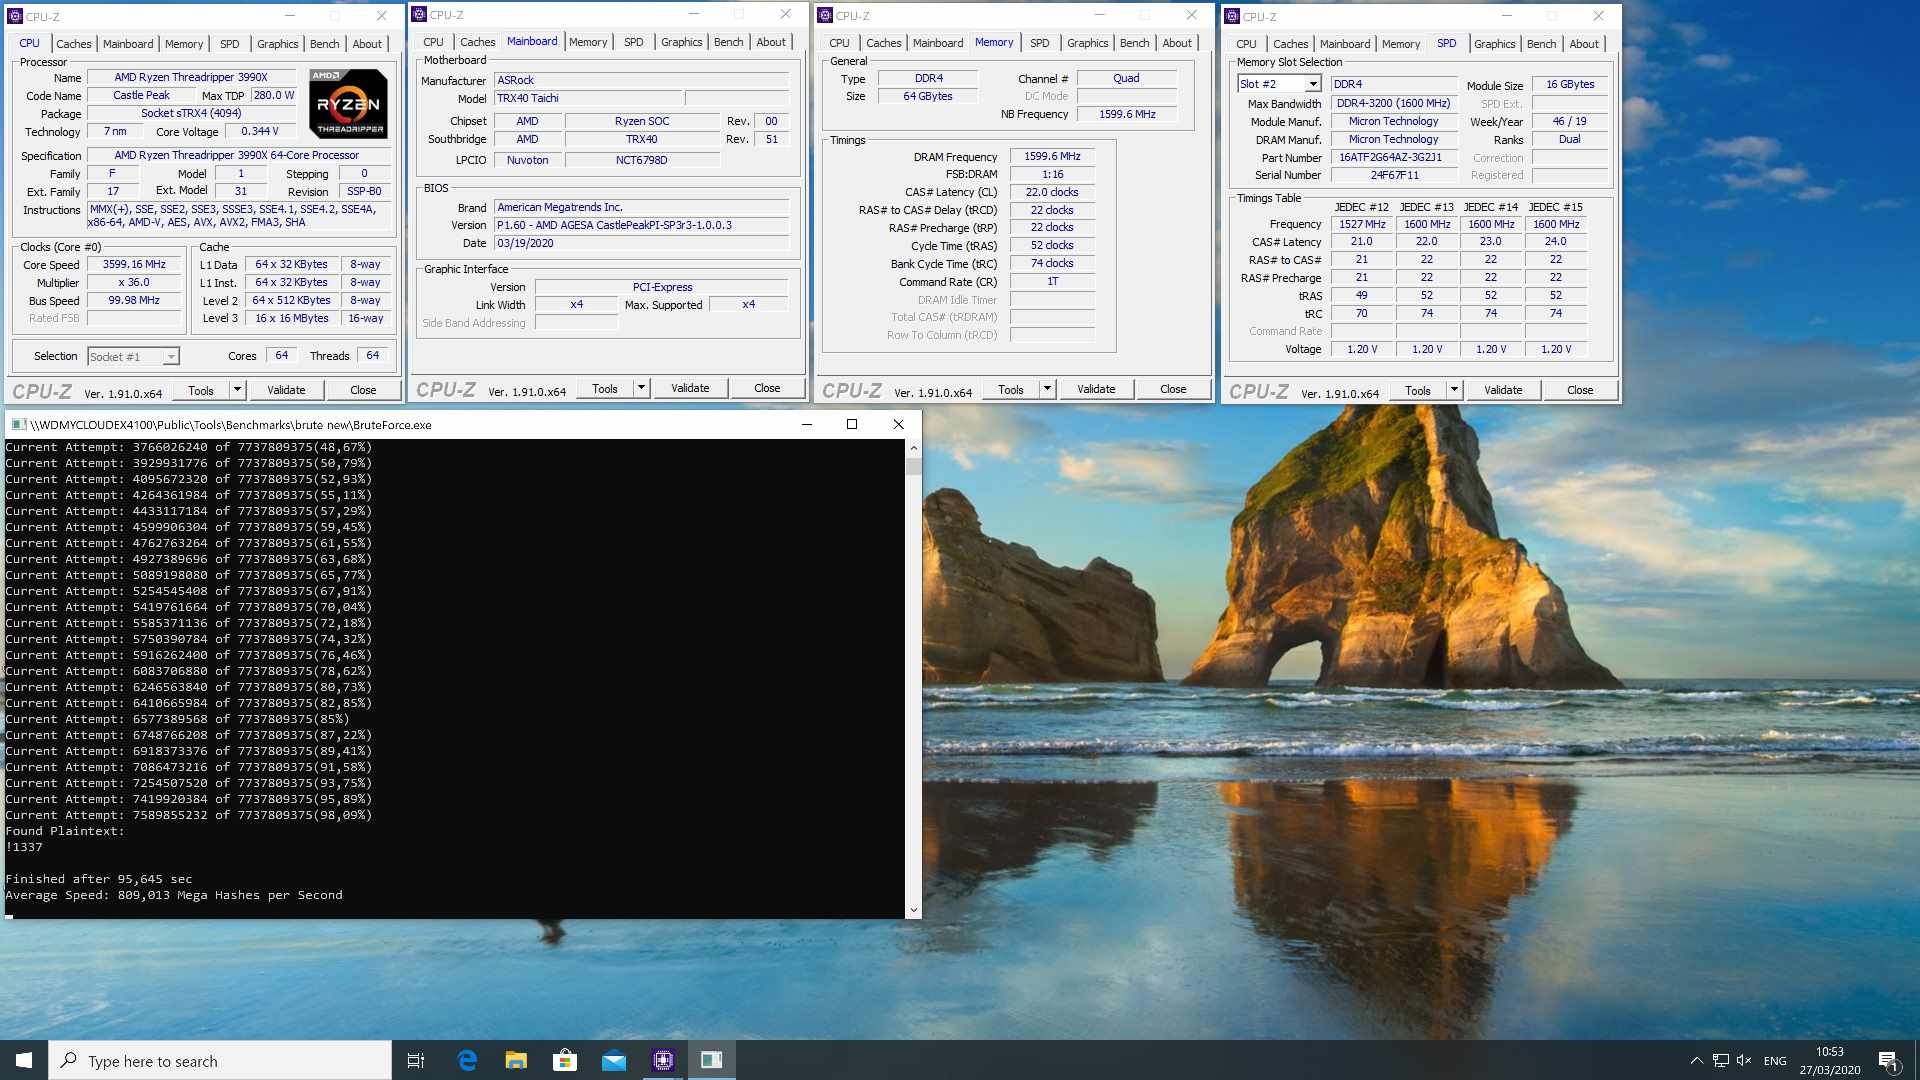This screenshot has height=1080, width=1920.
Task: Switch to Caches tab in first CPU-Z window
Action: pos(73,44)
